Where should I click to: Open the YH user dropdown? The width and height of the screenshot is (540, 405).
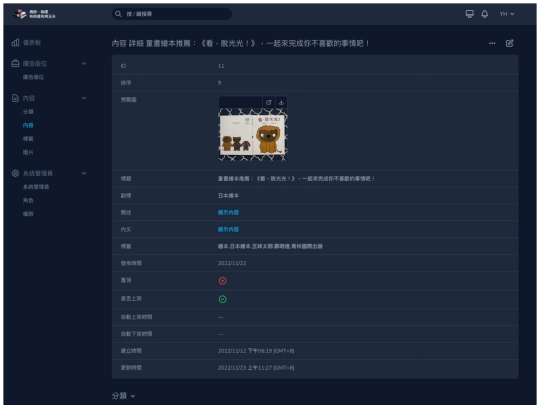pos(507,14)
